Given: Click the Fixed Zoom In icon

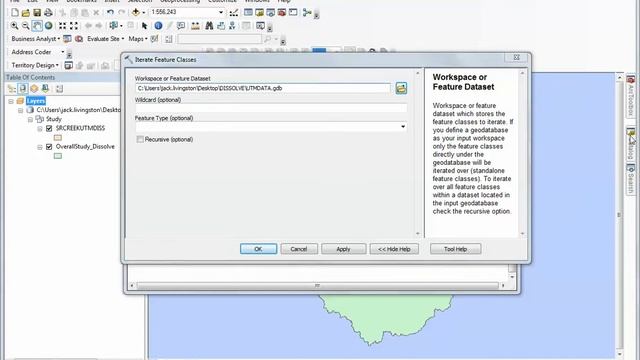Looking at the screenshot, I should pyautogui.click(x=62, y=26).
